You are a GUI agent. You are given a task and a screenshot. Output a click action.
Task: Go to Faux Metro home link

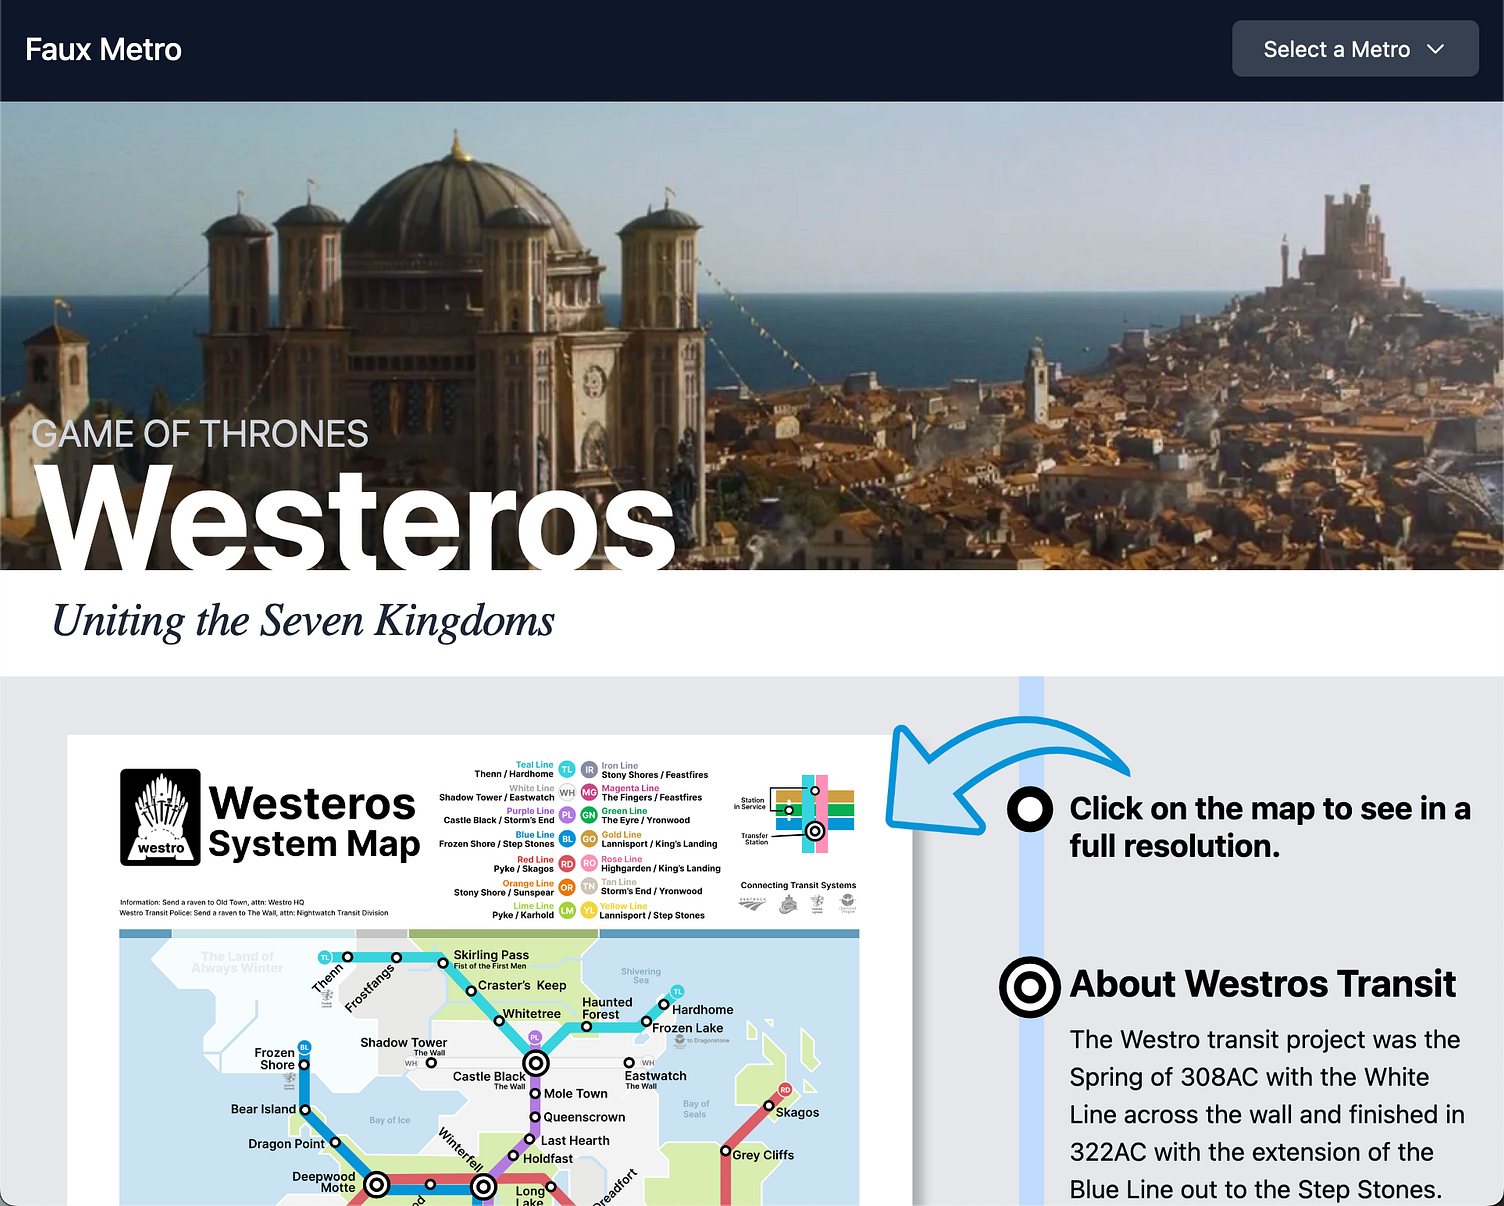(x=103, y=49)
